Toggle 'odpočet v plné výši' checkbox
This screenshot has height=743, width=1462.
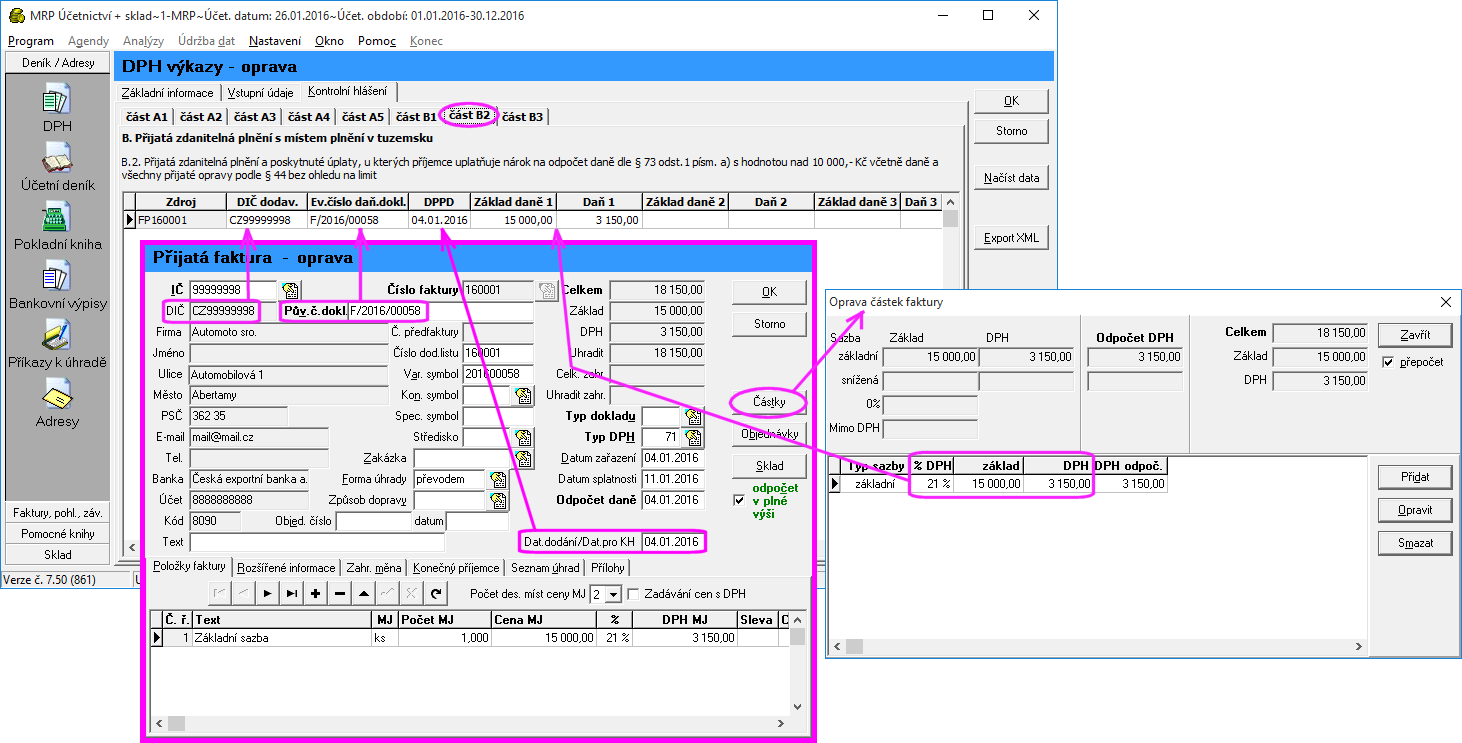tap(739, 500)
